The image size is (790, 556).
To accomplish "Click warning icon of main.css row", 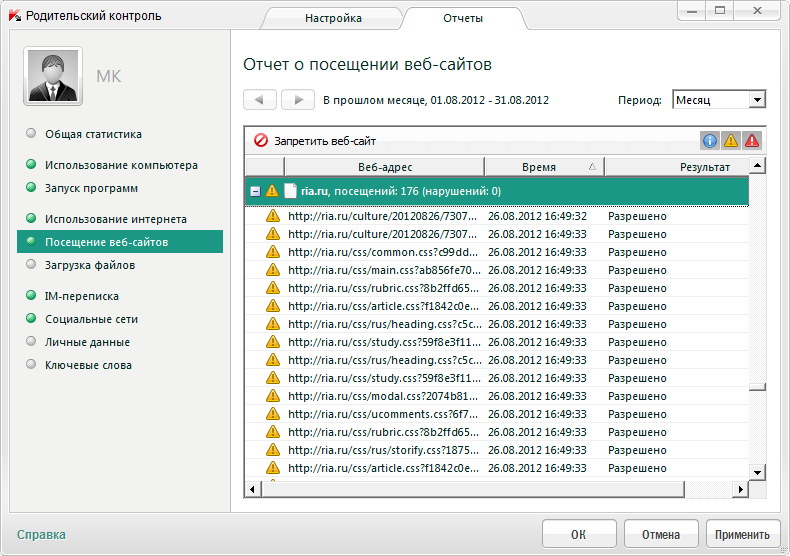I will 273,270.
